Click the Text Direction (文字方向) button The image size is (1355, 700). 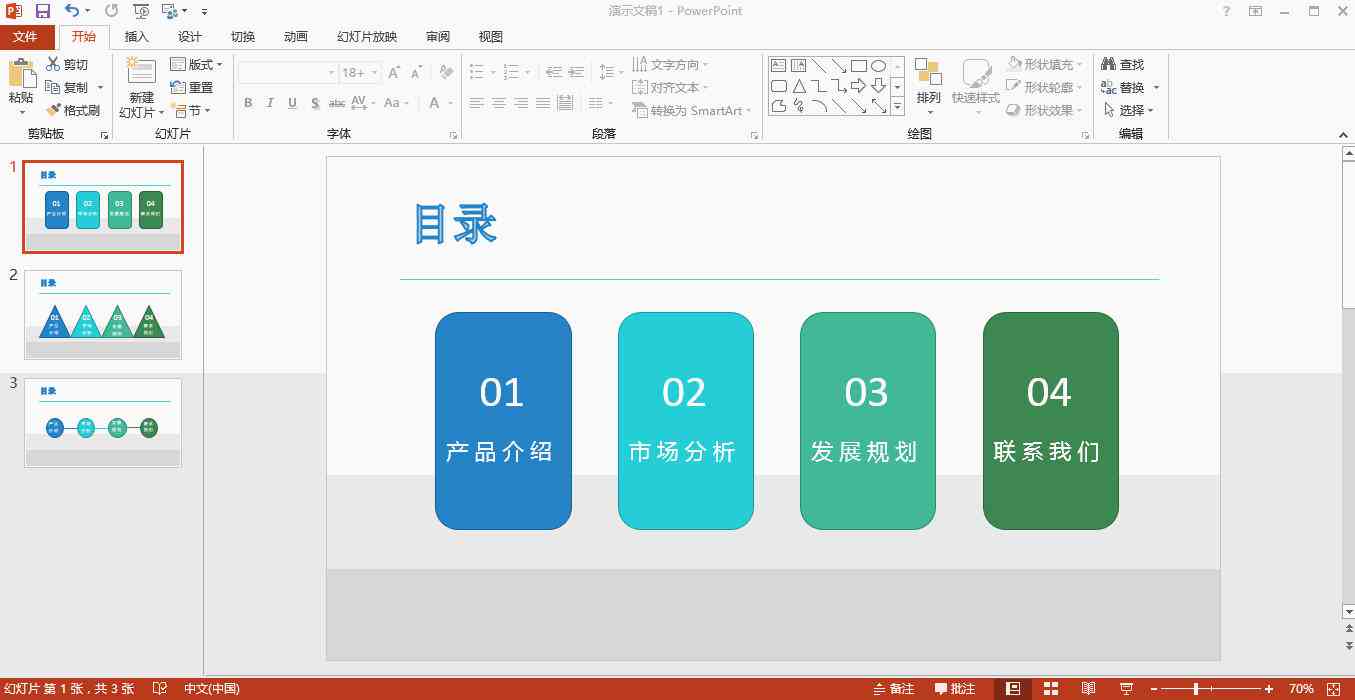point(671,64)
